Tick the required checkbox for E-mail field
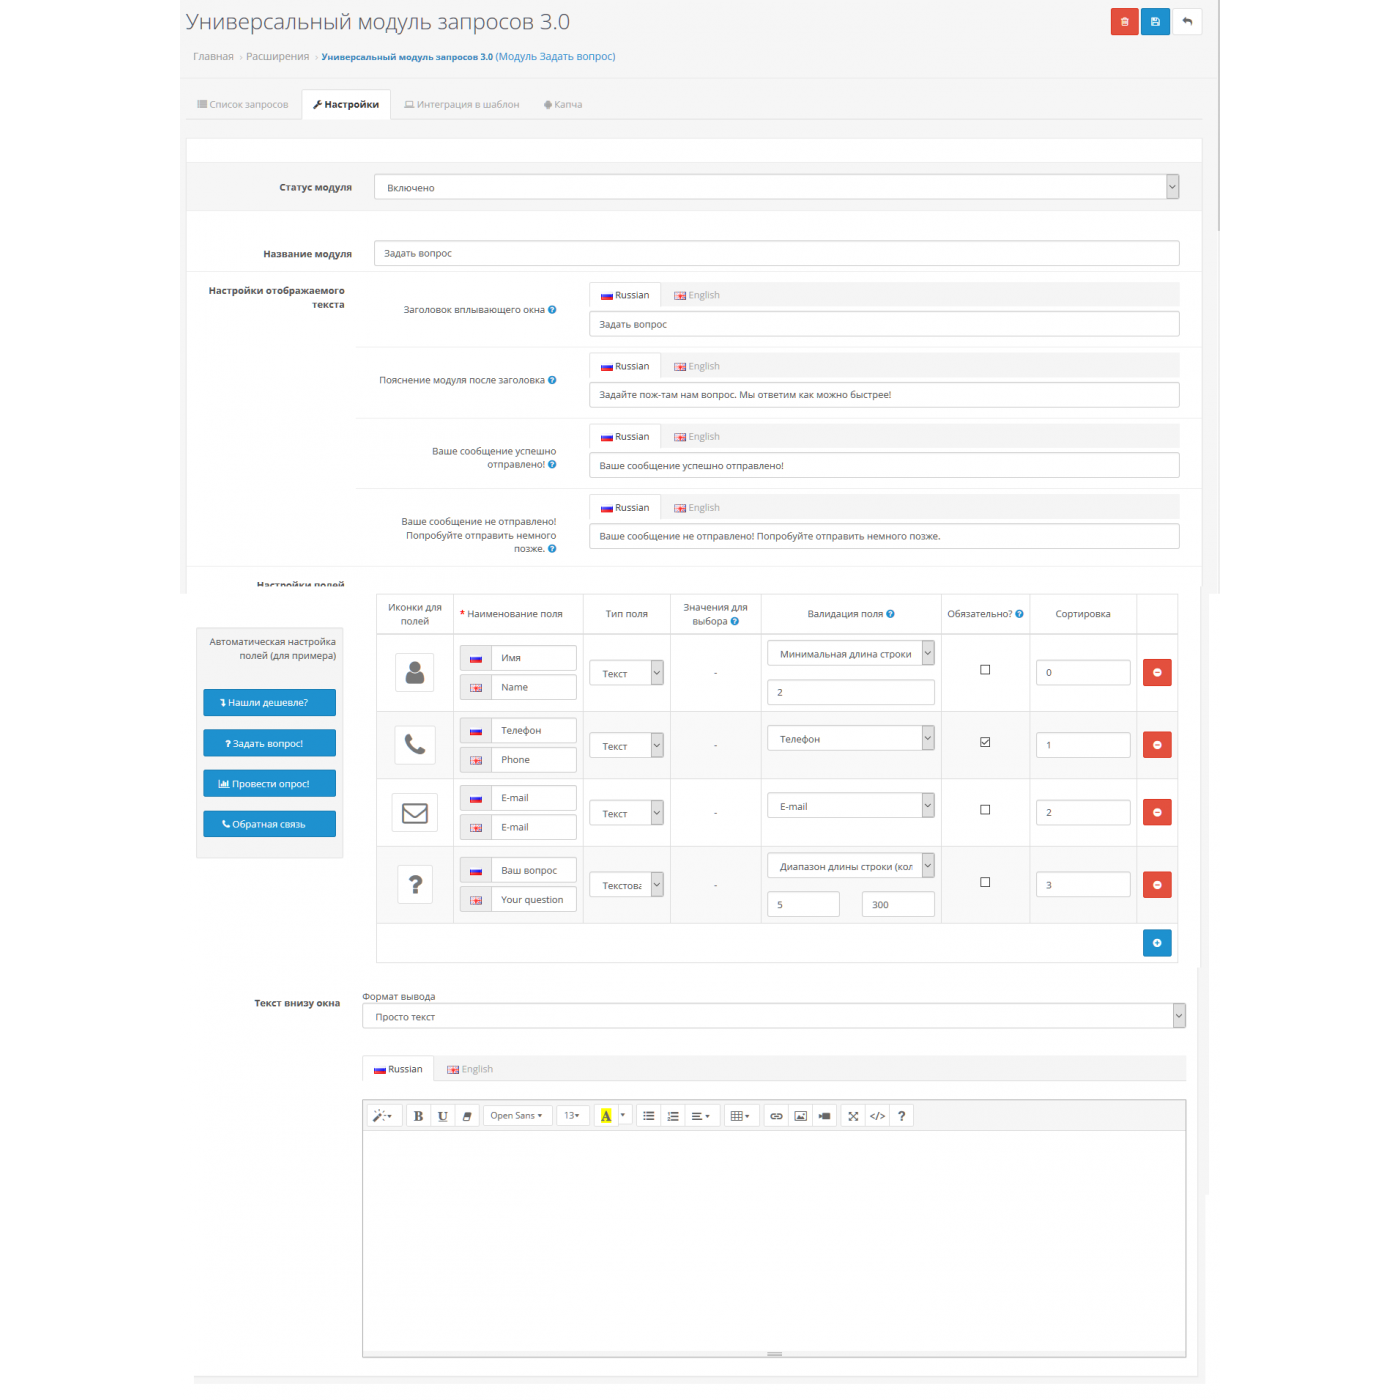This screenshot has height=1400, width=1400. tap(985, 810)
